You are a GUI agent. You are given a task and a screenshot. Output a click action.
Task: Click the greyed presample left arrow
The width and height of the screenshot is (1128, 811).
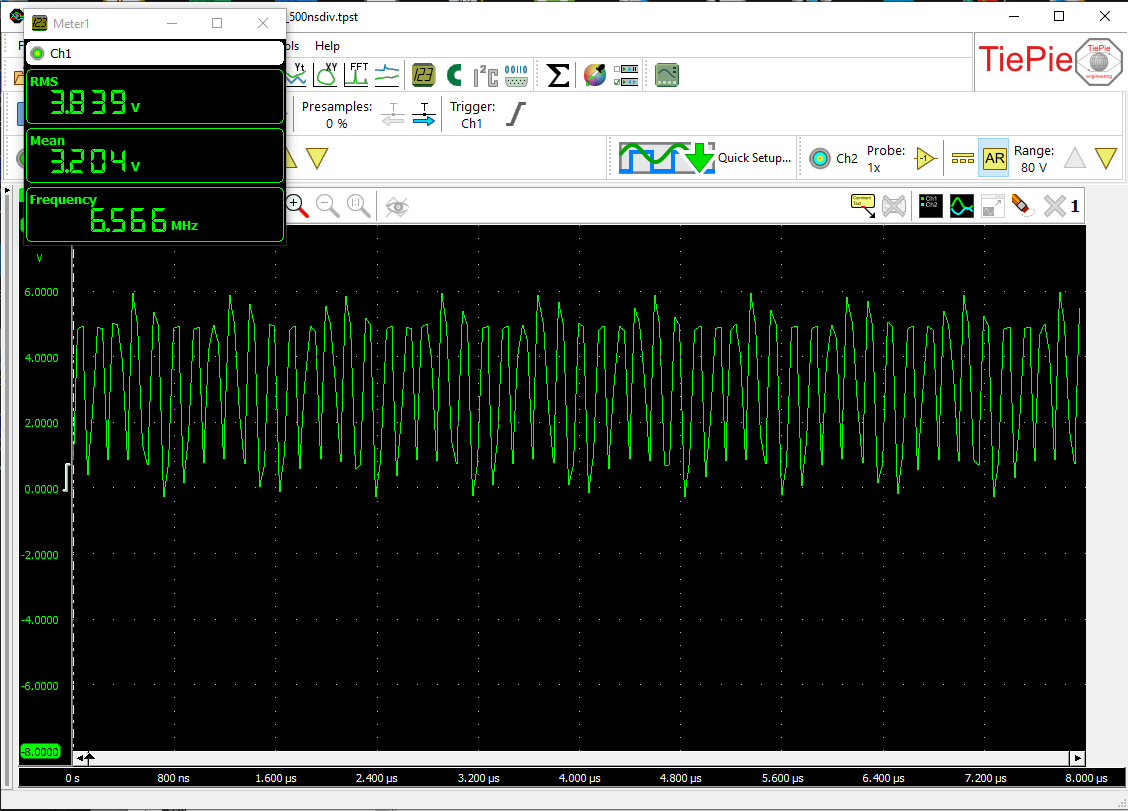[x=393, y=115]
